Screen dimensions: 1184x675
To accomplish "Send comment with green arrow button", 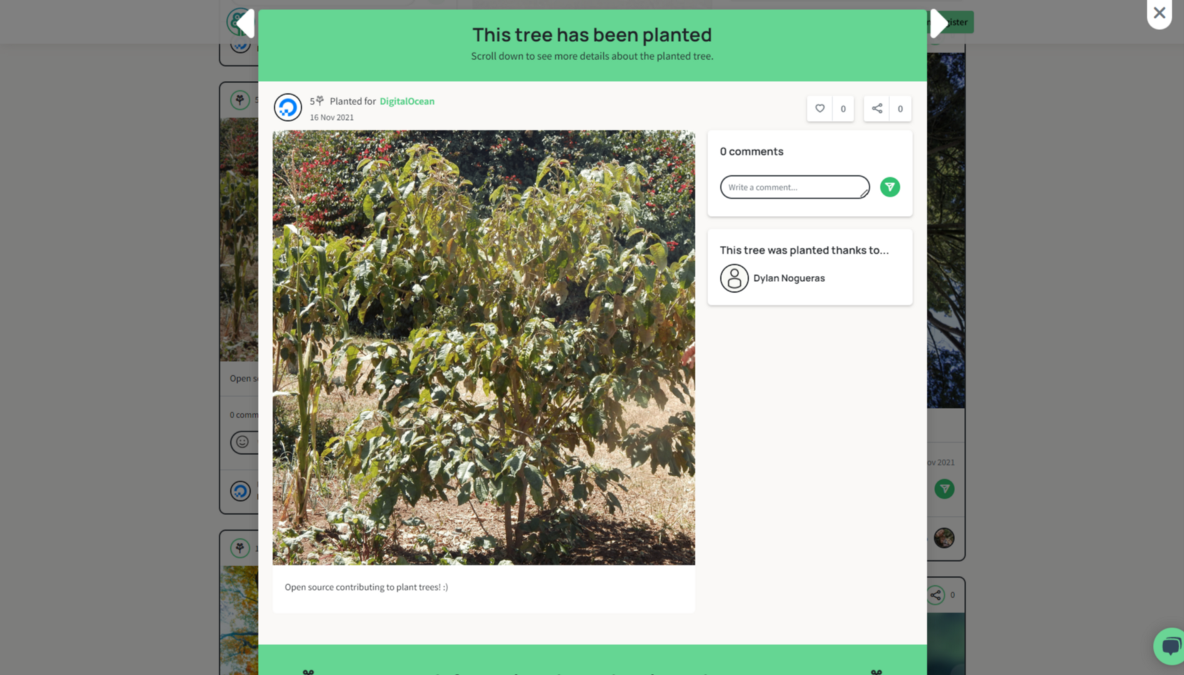I will [890, 186].
